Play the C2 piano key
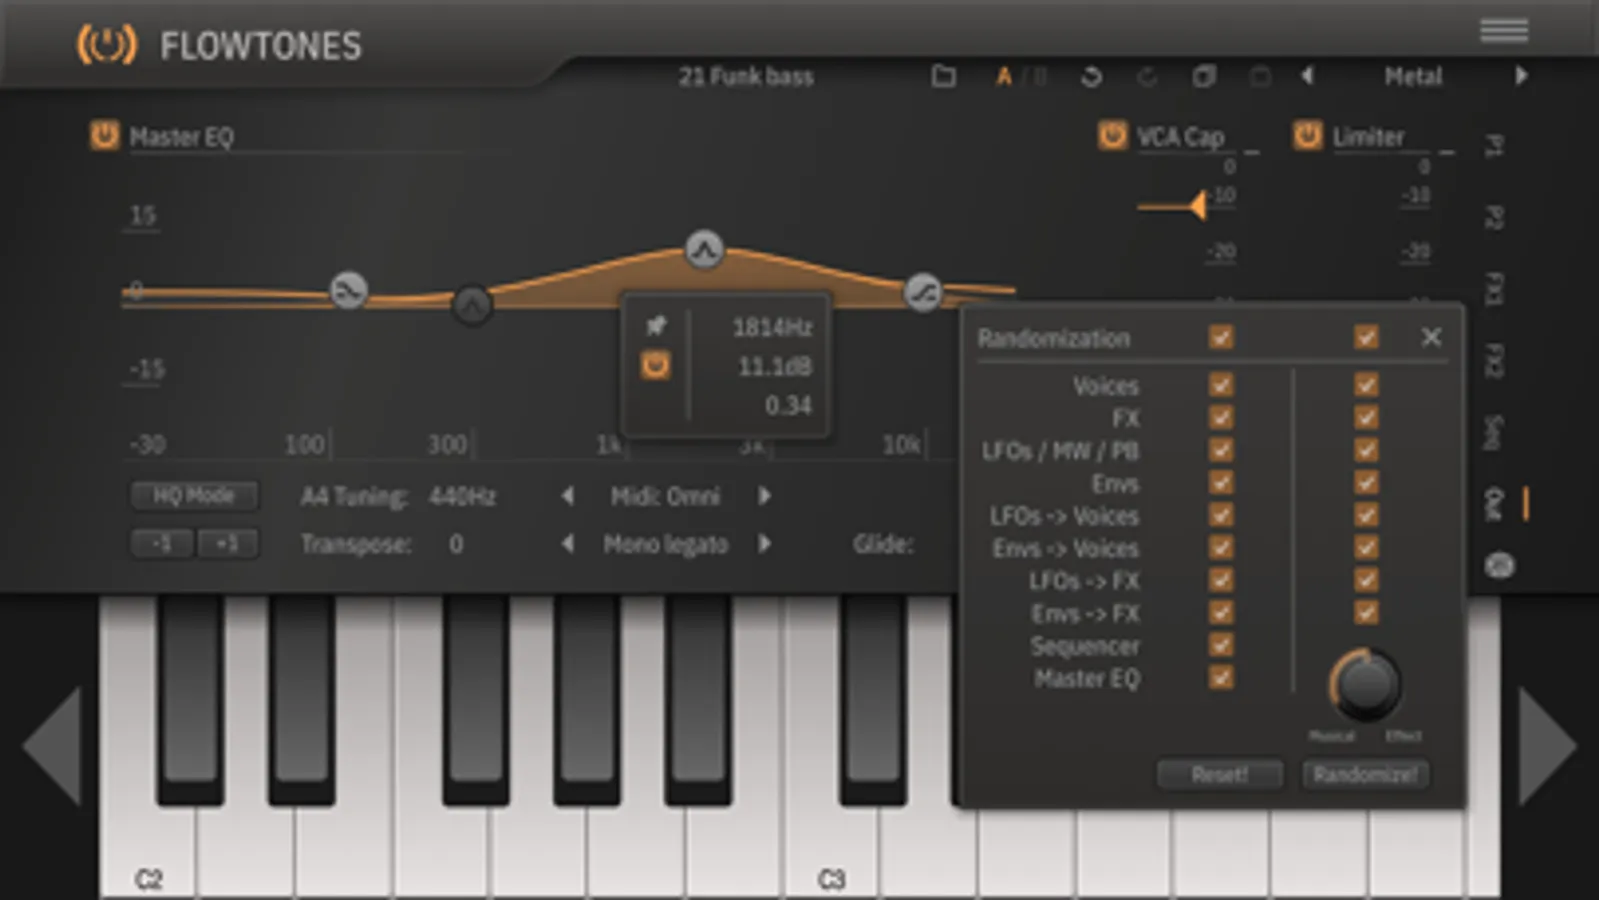1599x900 pixels. click(x=148, y=850)
